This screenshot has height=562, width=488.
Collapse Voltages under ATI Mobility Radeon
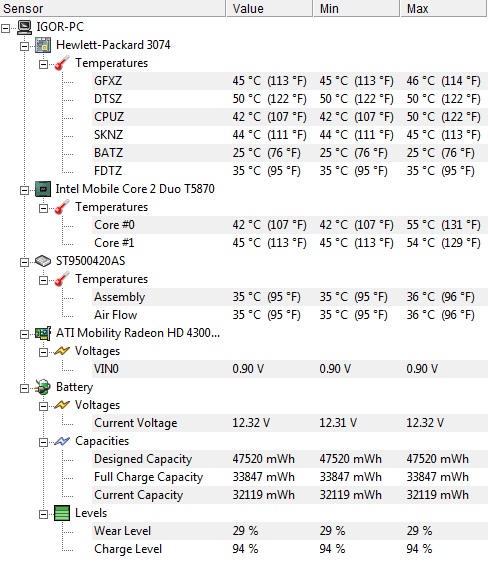(x=43, y=352)
